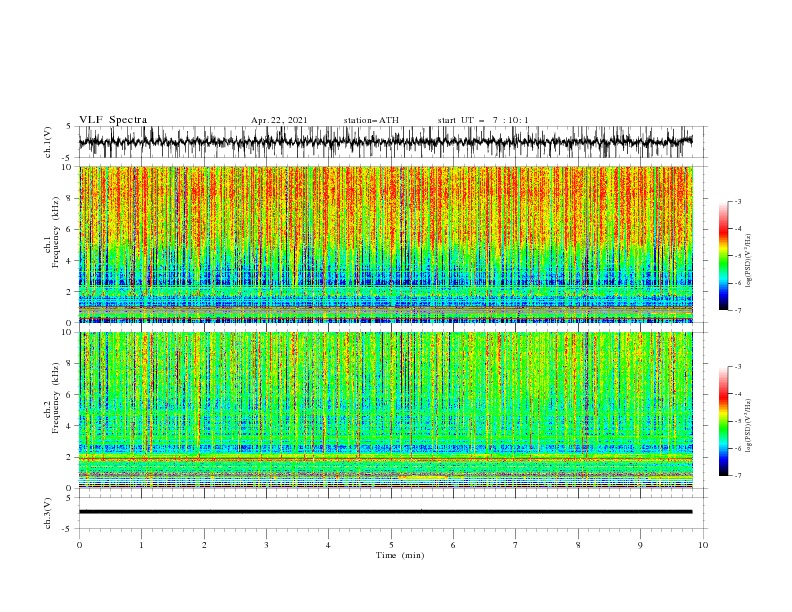Click the "-5" tick on ch.3(V) axis
The image size is (792, 612).
[67, 529]
